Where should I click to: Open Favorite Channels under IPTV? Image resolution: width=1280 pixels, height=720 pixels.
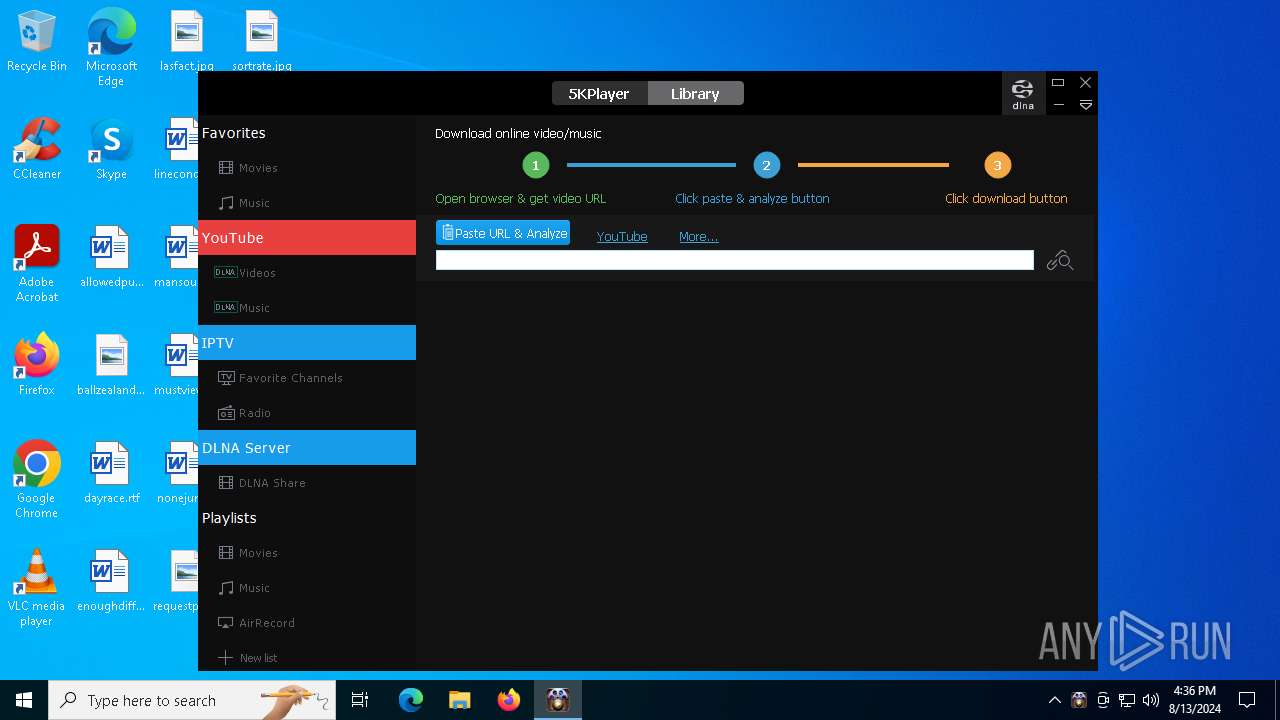coord(307,378)
